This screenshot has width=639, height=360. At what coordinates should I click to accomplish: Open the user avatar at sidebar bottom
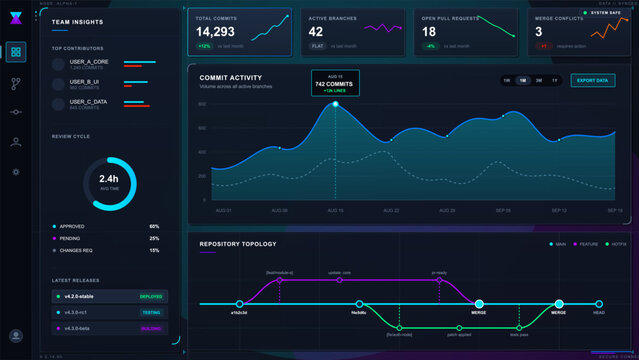point(16,336)
